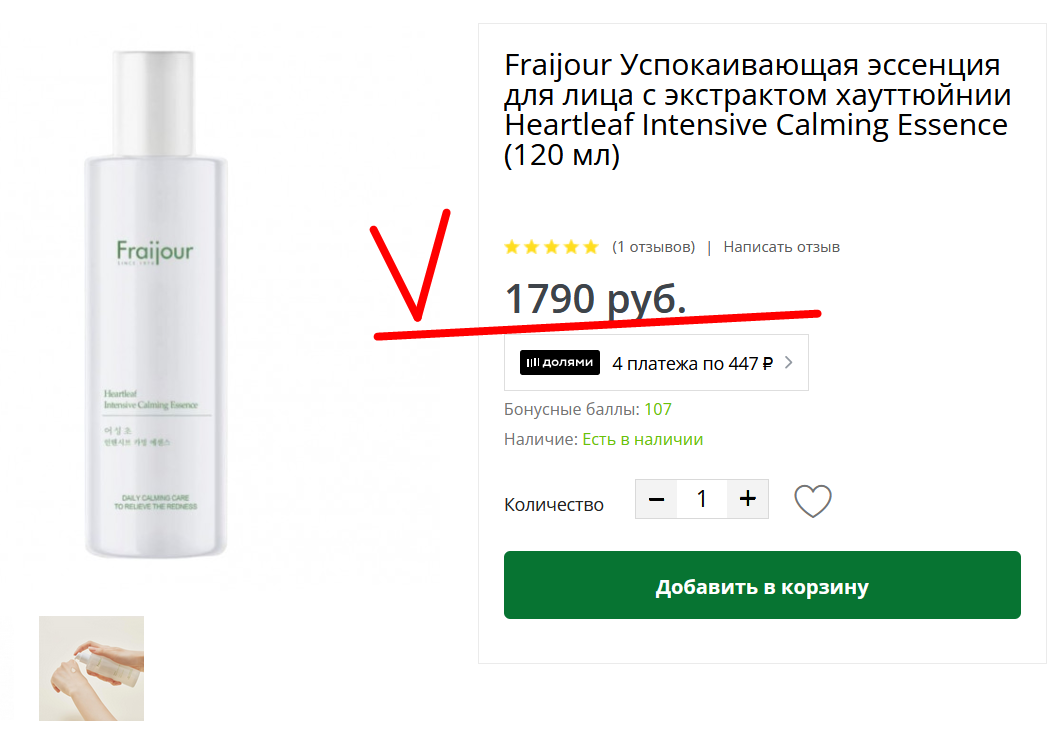Click the bonus points value 107

coord(658,409)
